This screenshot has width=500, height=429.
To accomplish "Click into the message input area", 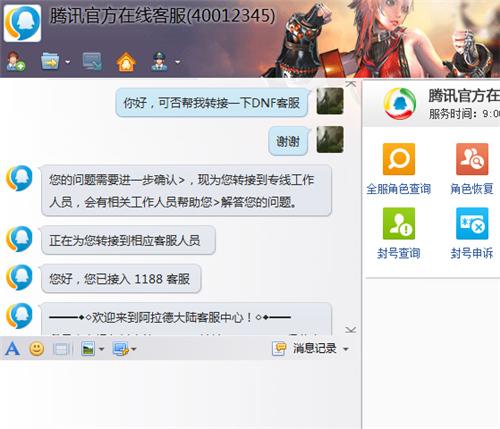I will point(180,394).
